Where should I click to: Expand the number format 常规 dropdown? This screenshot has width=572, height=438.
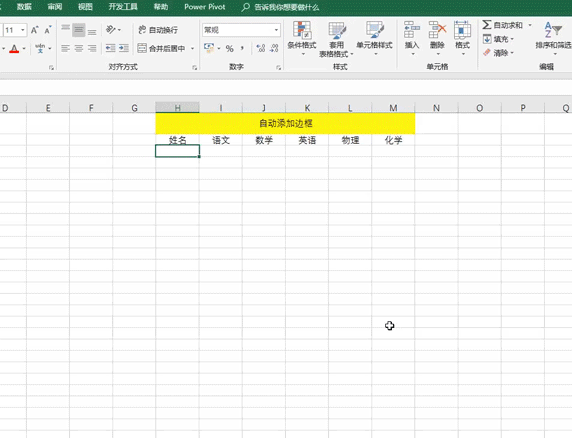click(x=276, y=30)
